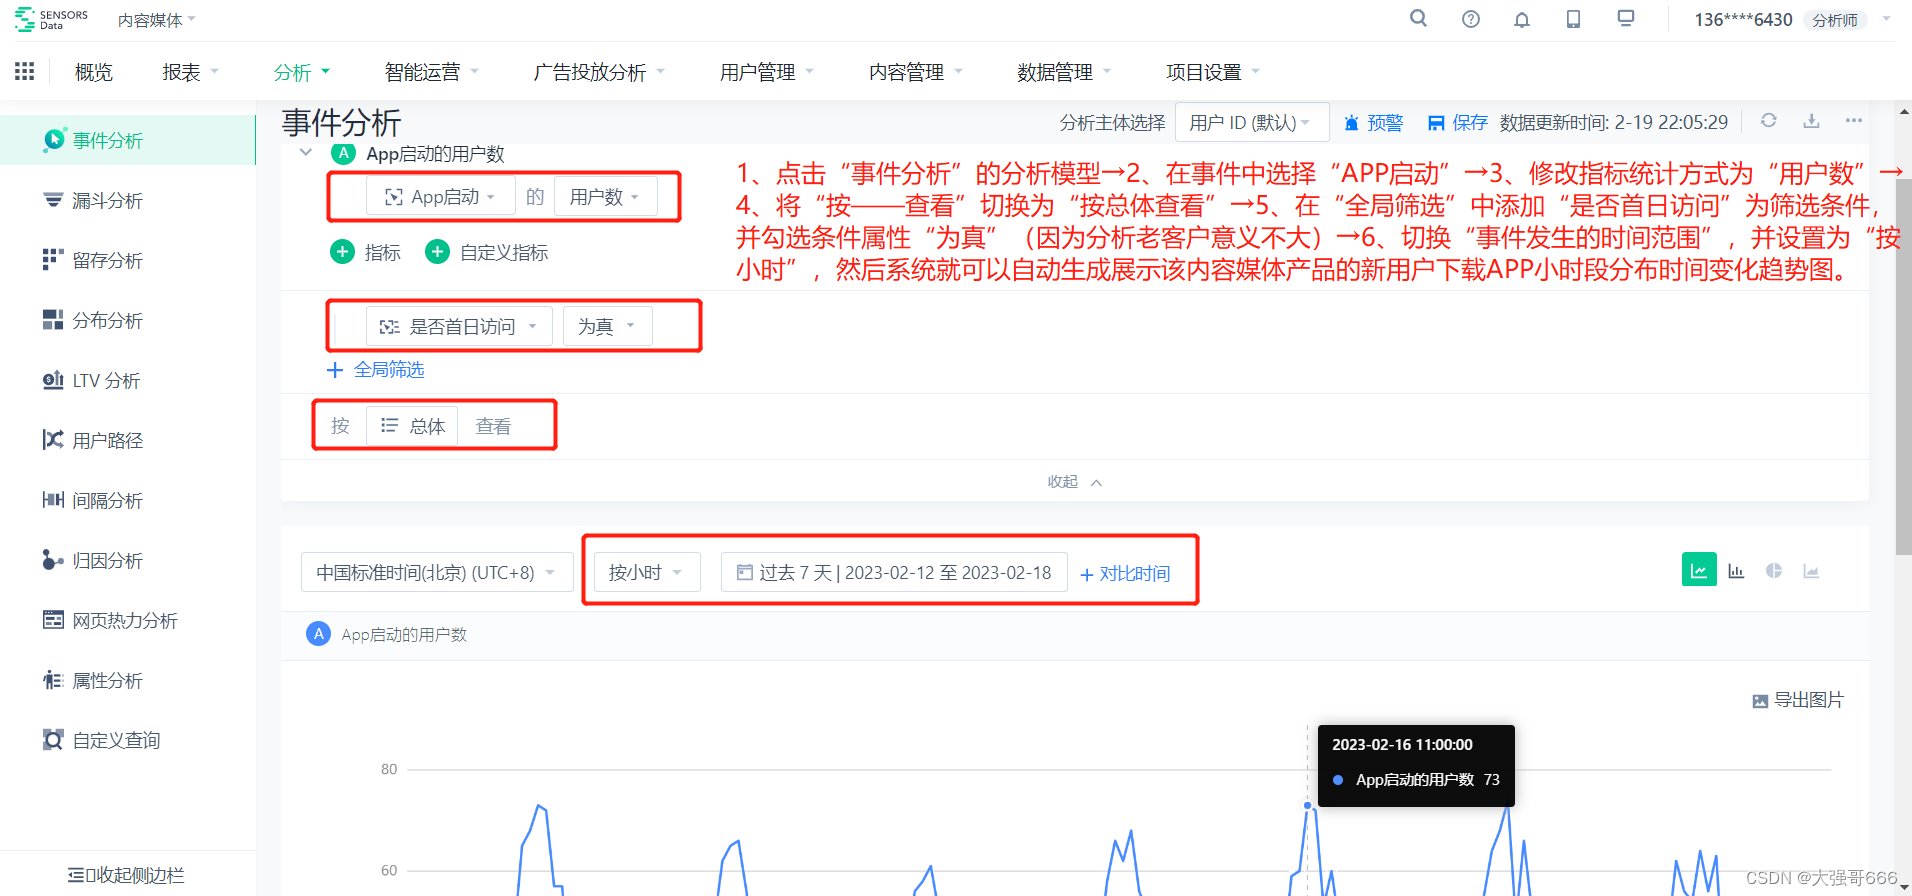Select the area chart view icon

point(1811,571)
